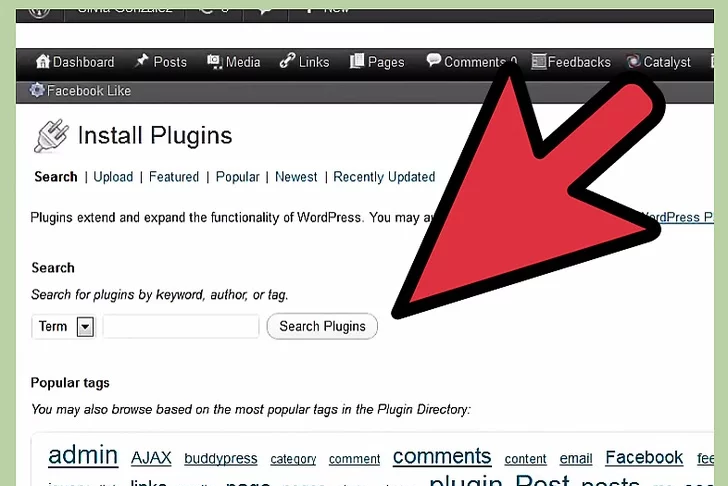Click the Links chain icon
Screen dimensions: 728x486
pyautogui.click(x=287, y=61)
